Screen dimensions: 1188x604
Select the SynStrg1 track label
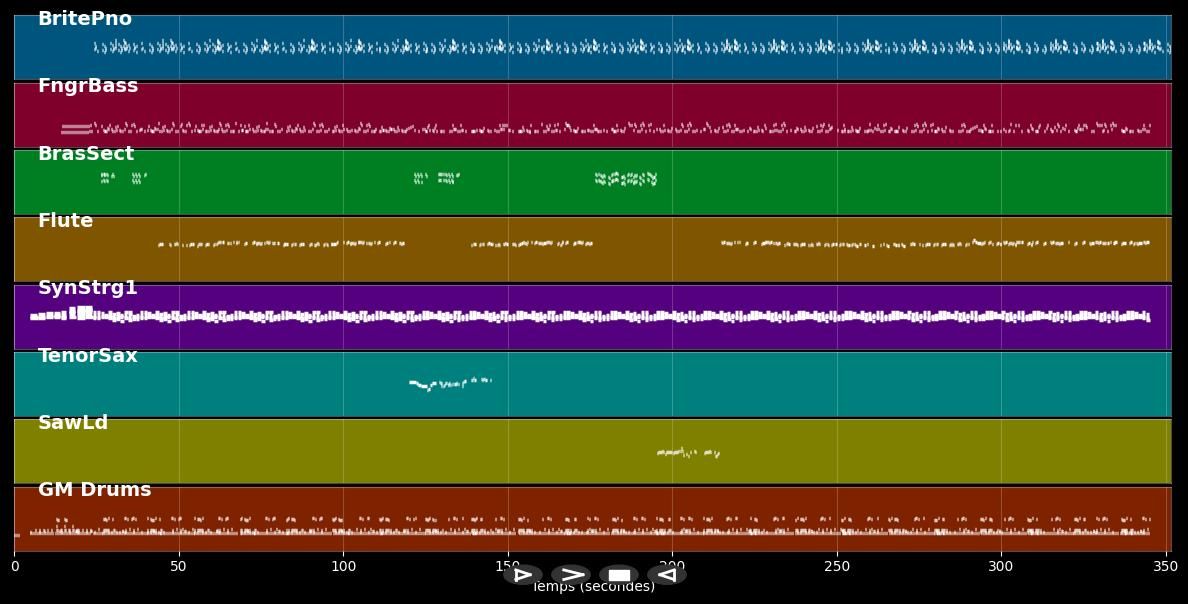click(88, 288)
